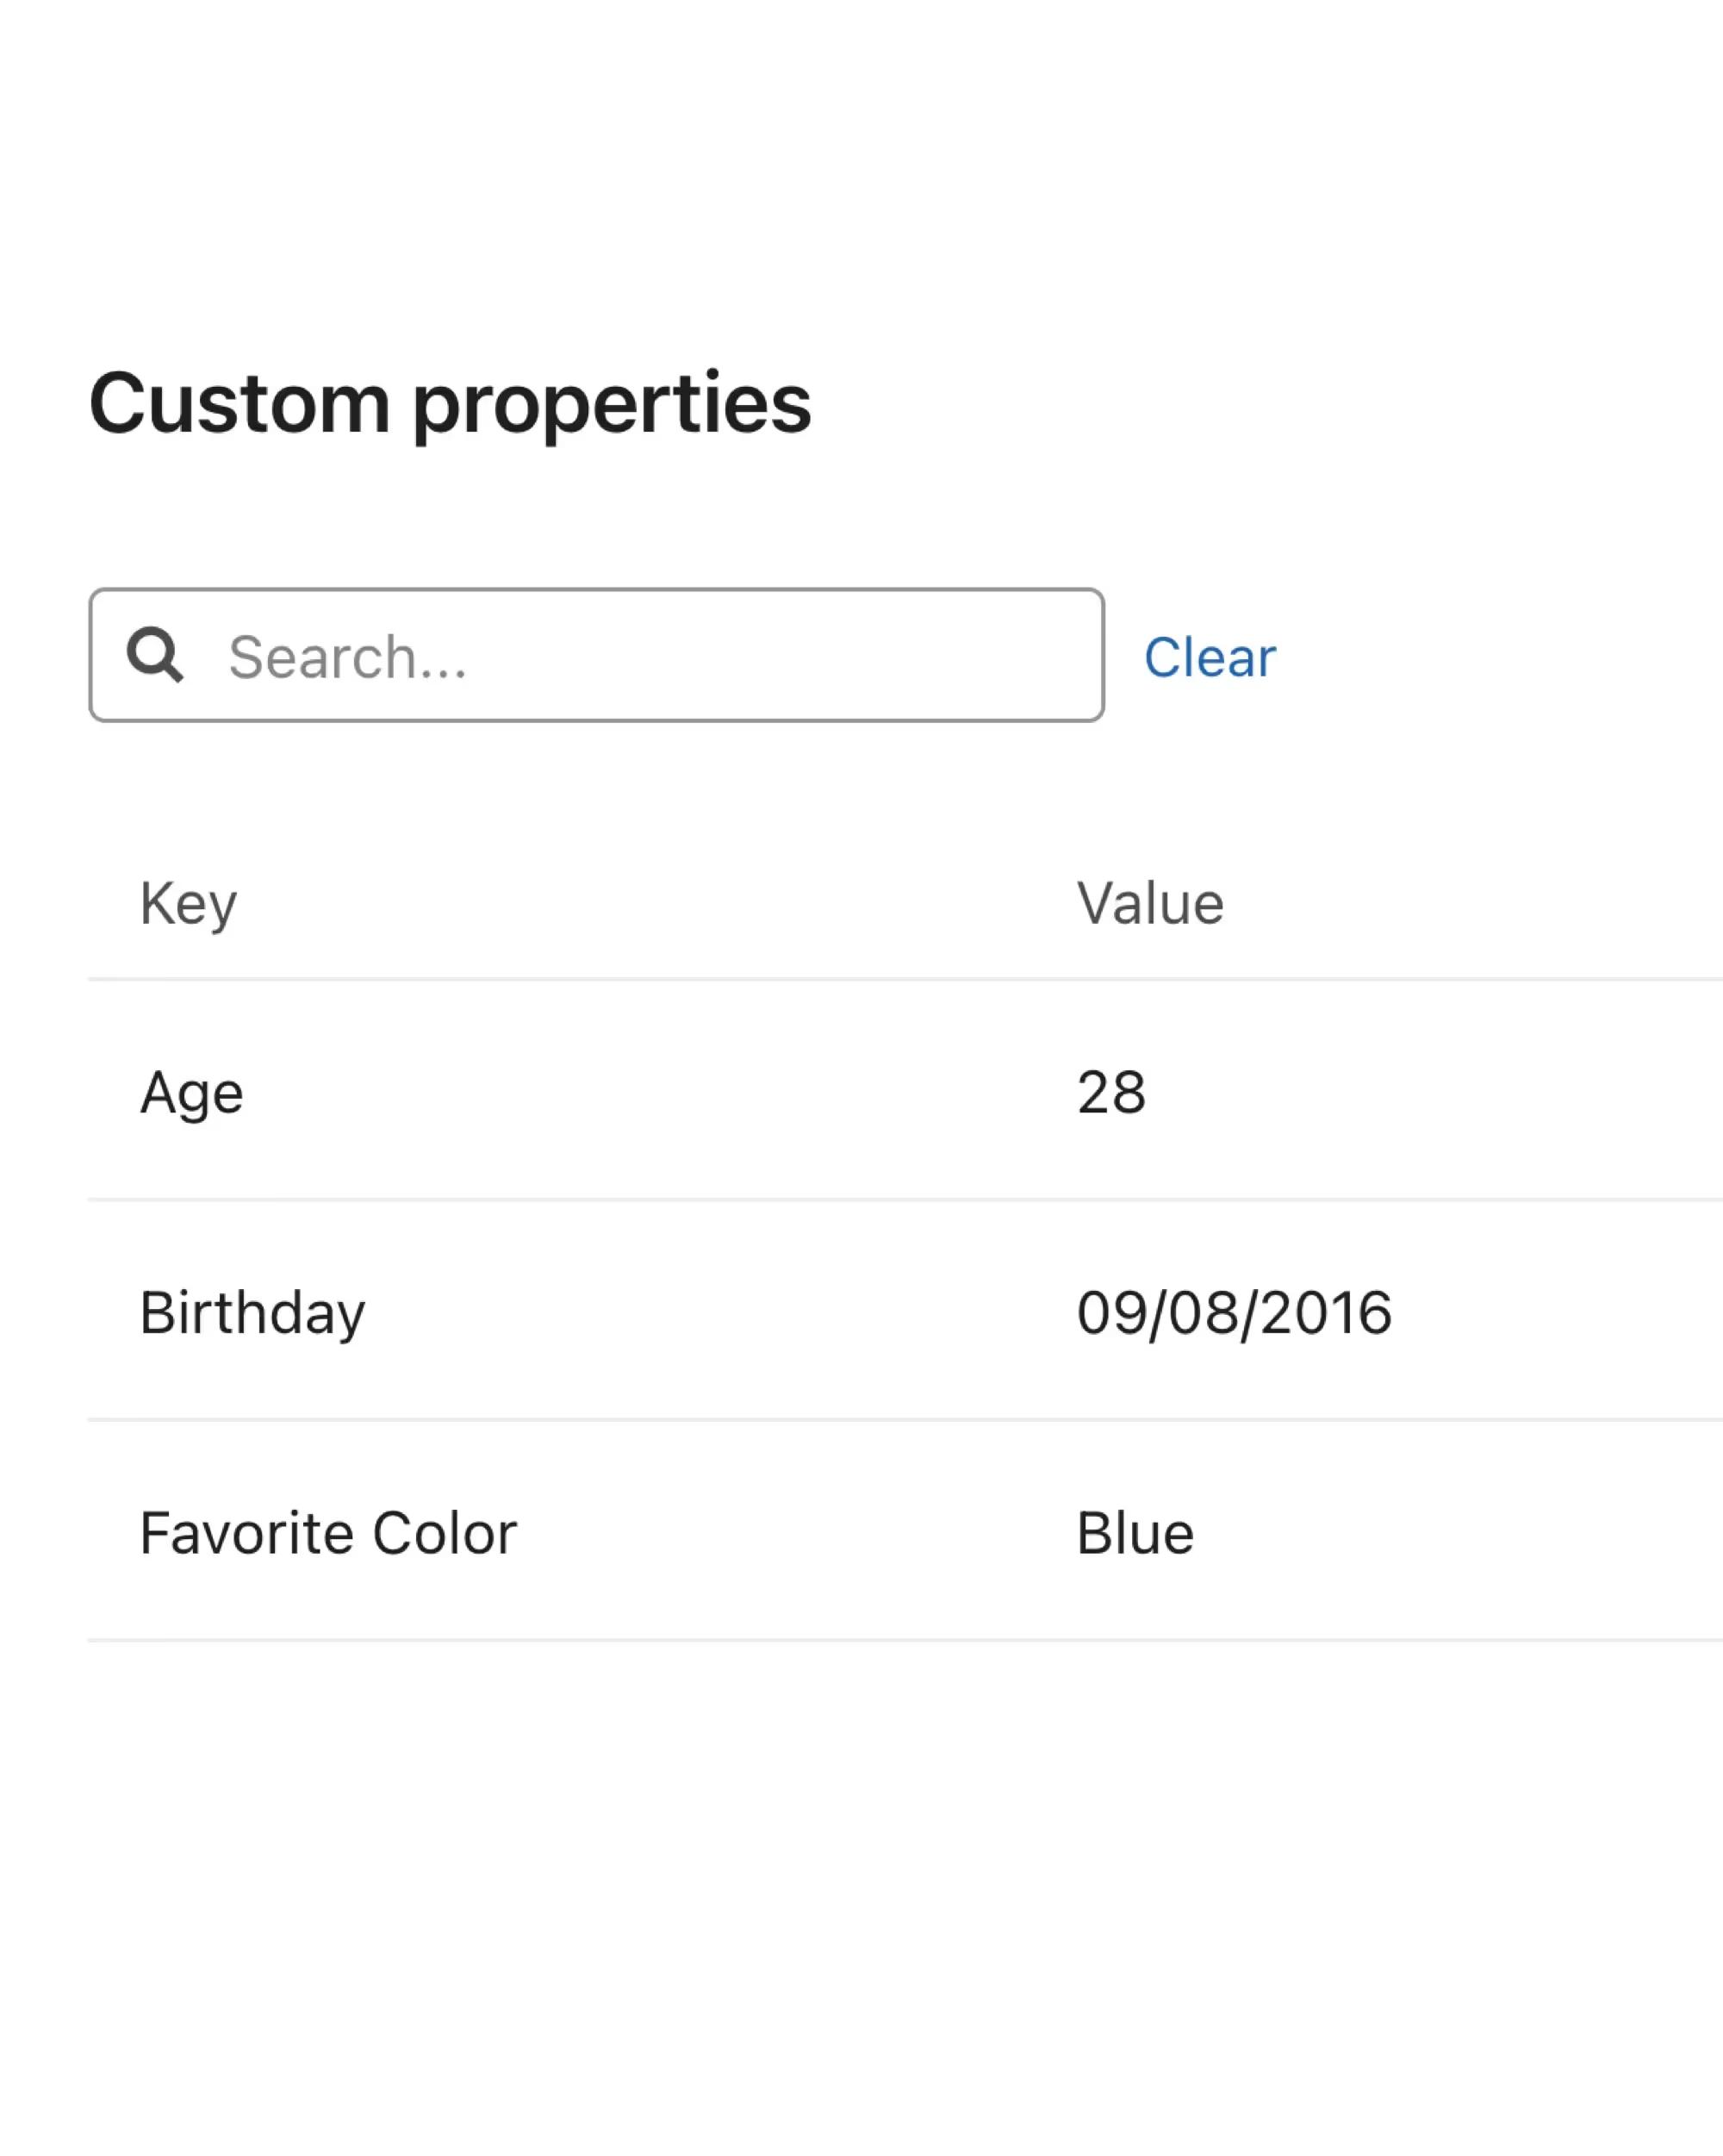Click the 09/08/2016 birthday value
This screenshot has height=2156, width=1723.
tap(1233, 1312)
